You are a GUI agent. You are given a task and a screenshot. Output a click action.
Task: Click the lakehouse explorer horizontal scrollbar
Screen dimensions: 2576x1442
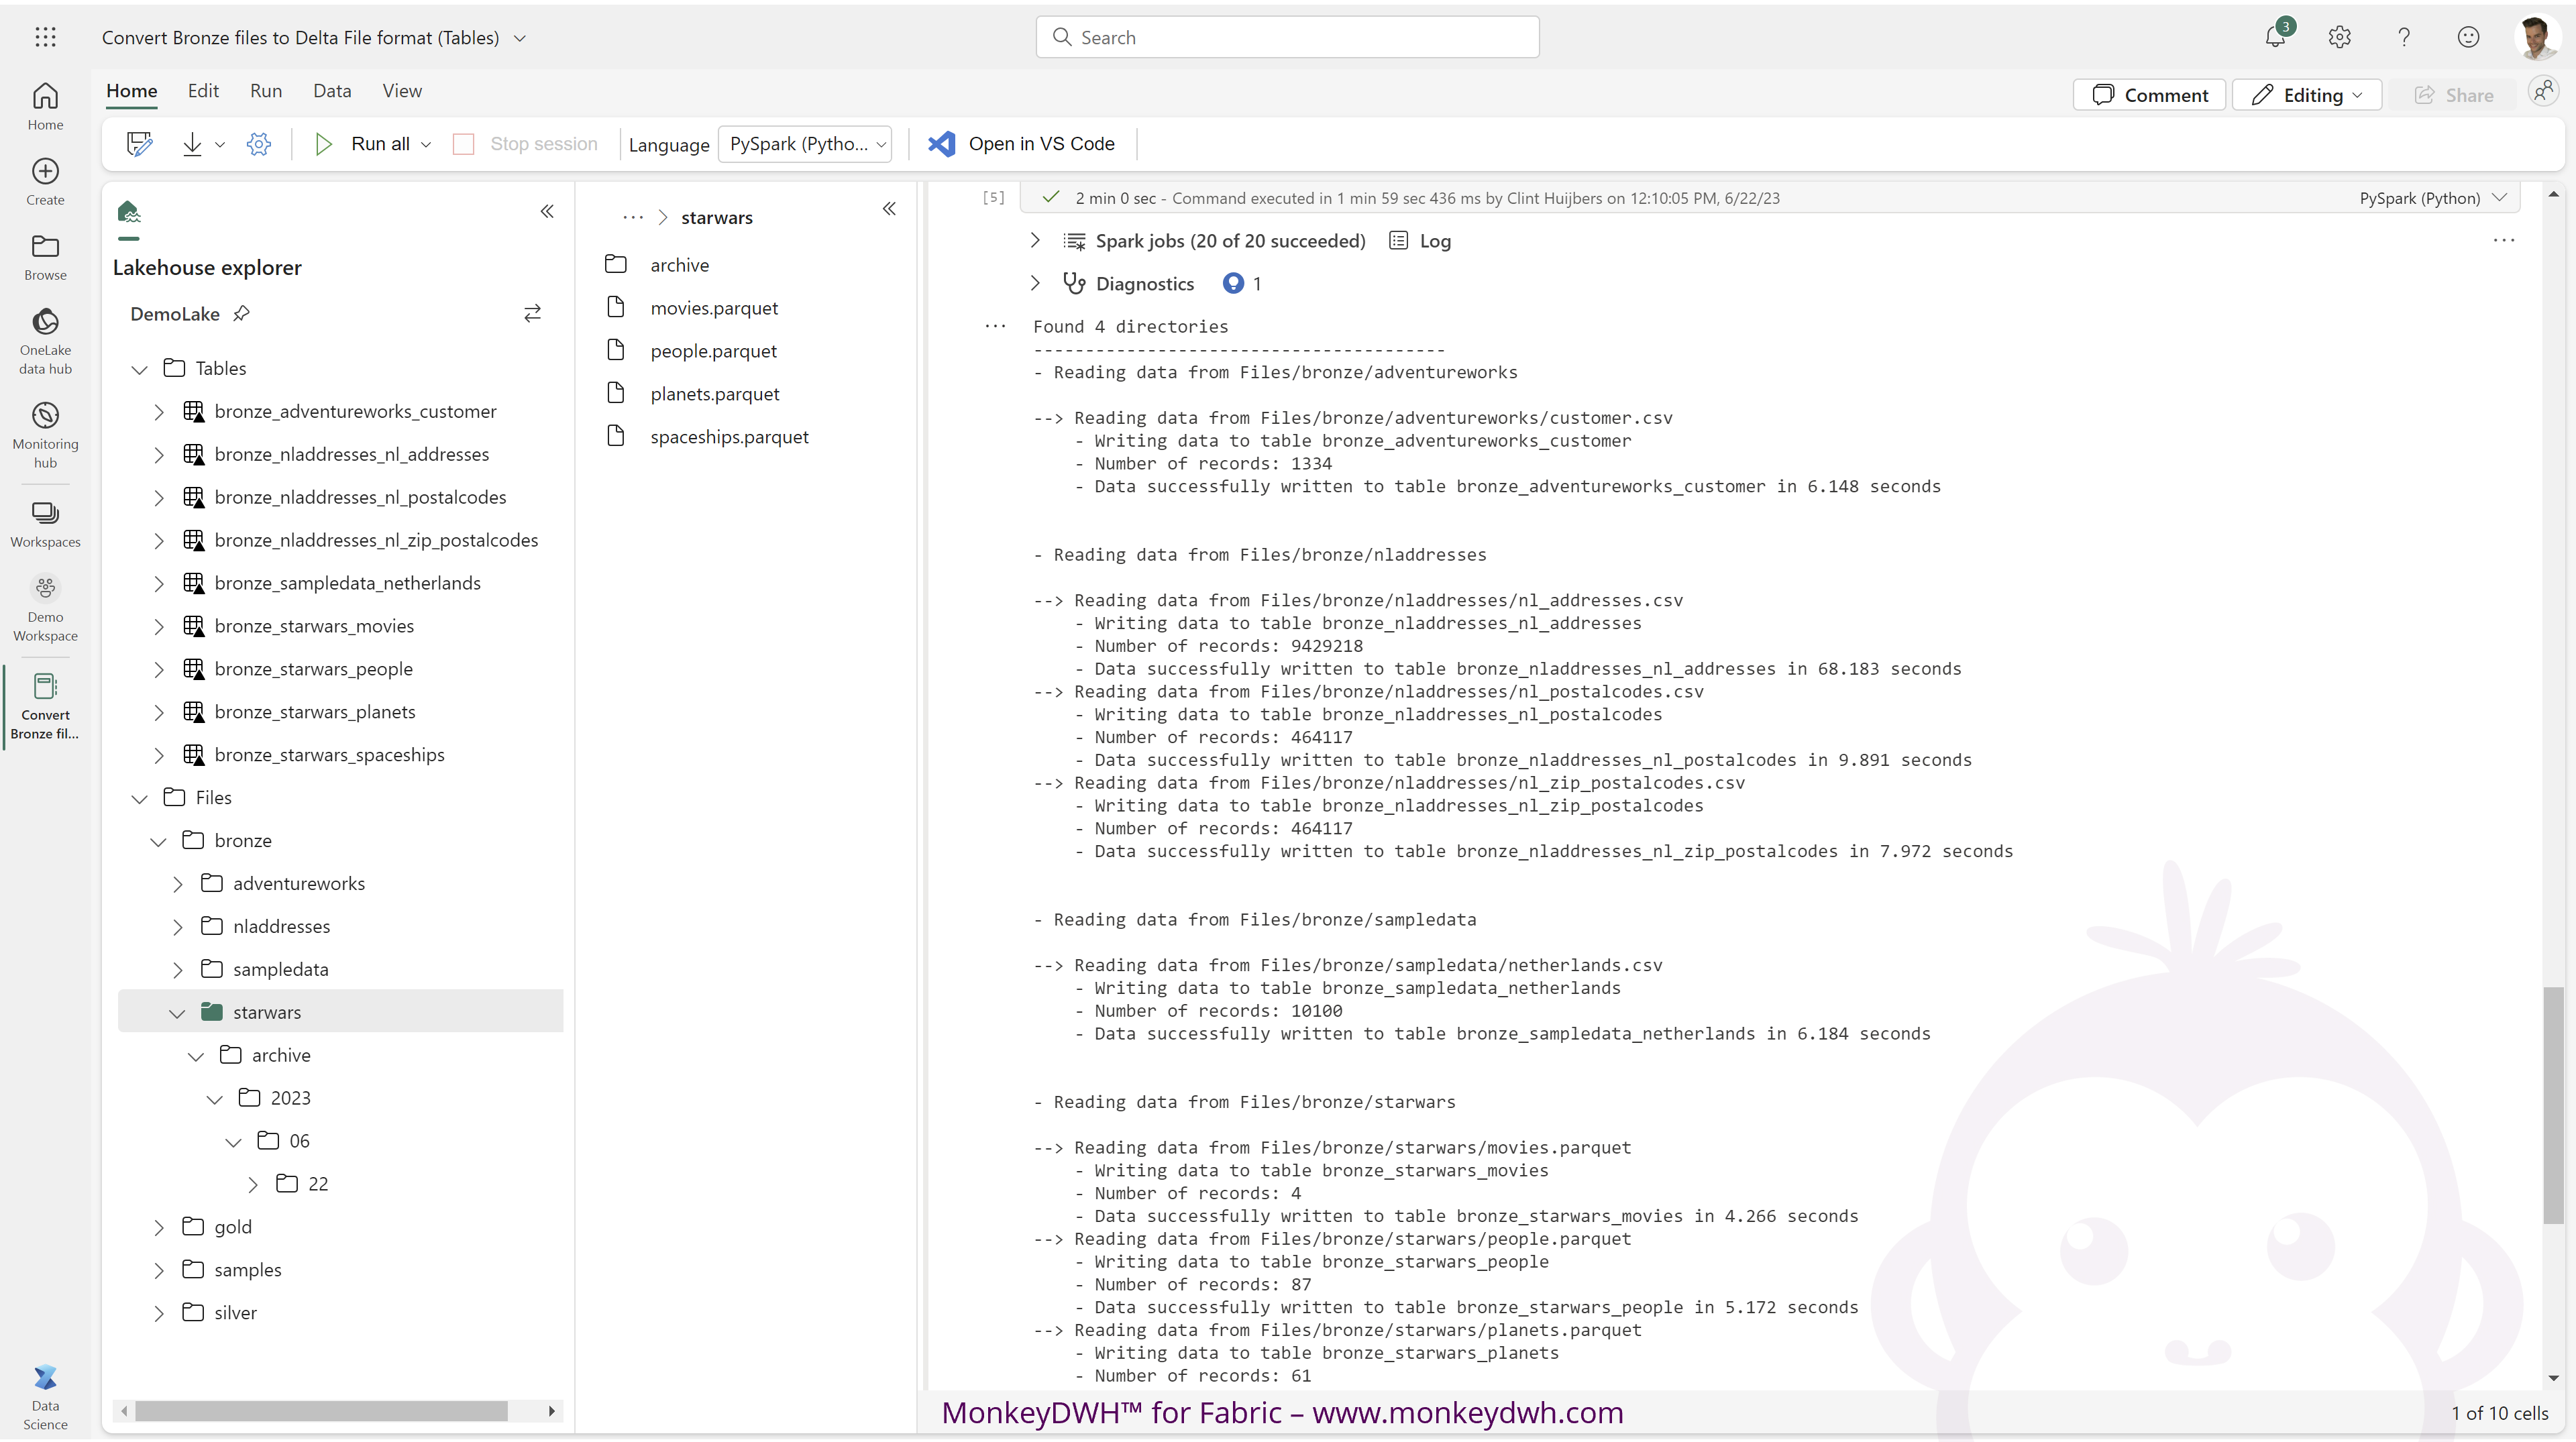pyautogui.click(x=321, y=1411)
